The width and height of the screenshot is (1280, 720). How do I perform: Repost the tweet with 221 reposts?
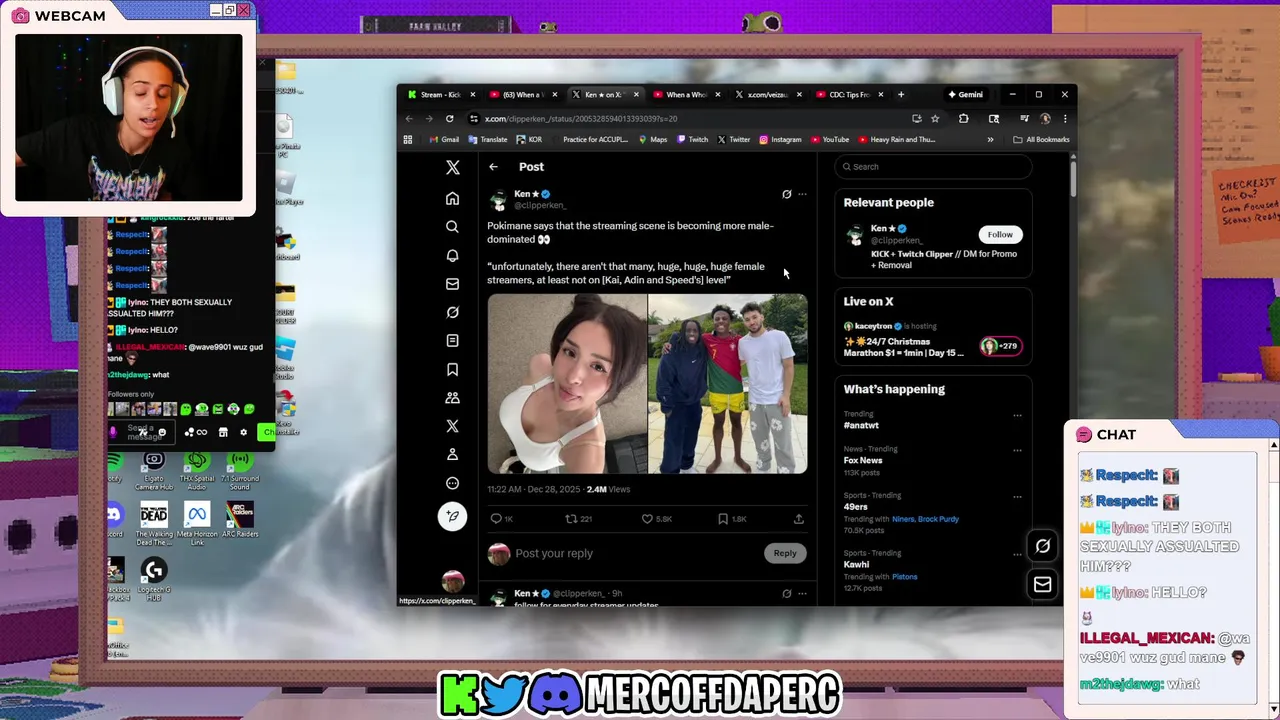(579, 519)
